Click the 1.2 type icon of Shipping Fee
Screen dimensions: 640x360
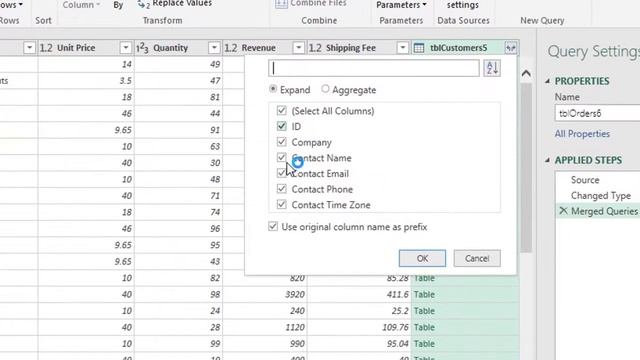pos(315,48)
